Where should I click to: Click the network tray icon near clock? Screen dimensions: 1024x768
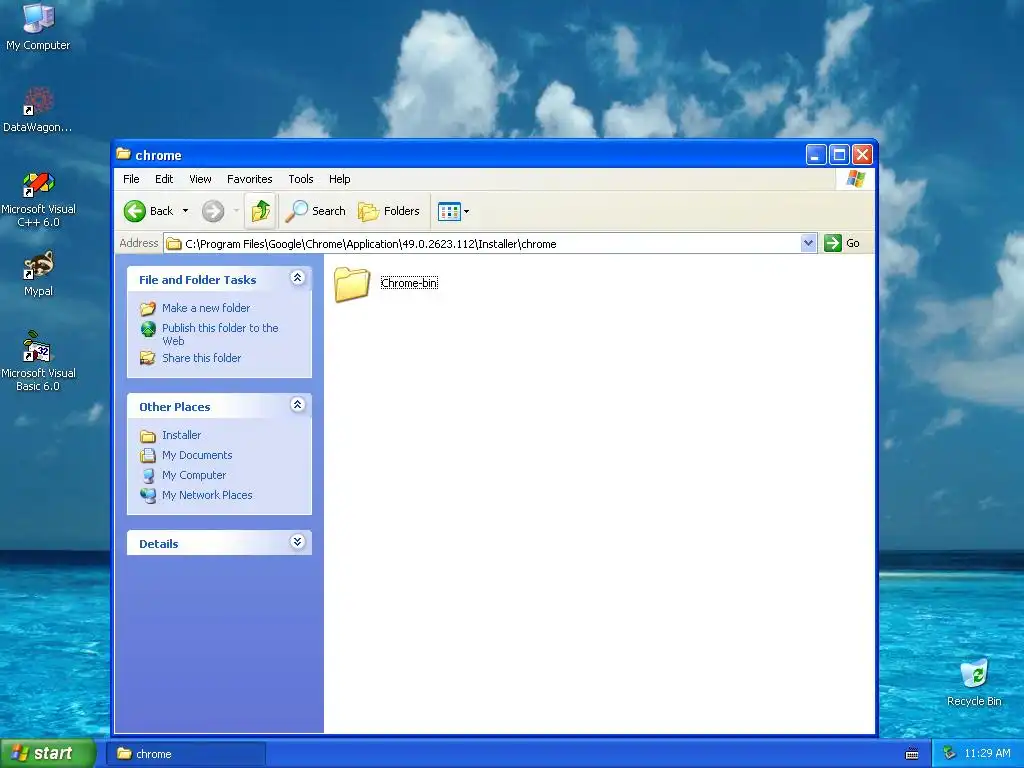point(949,753)
